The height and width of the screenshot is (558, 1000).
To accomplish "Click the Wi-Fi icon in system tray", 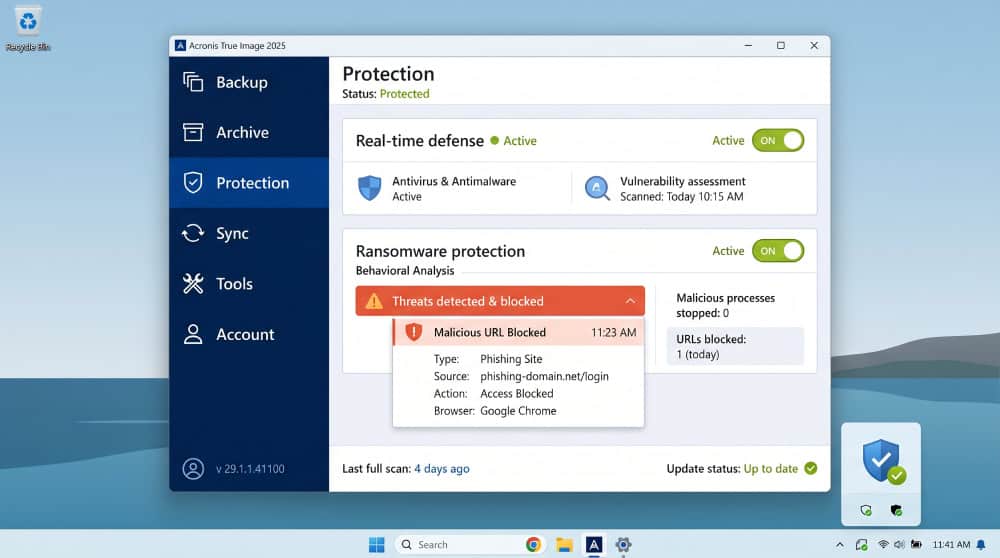I will pos(883,545).
